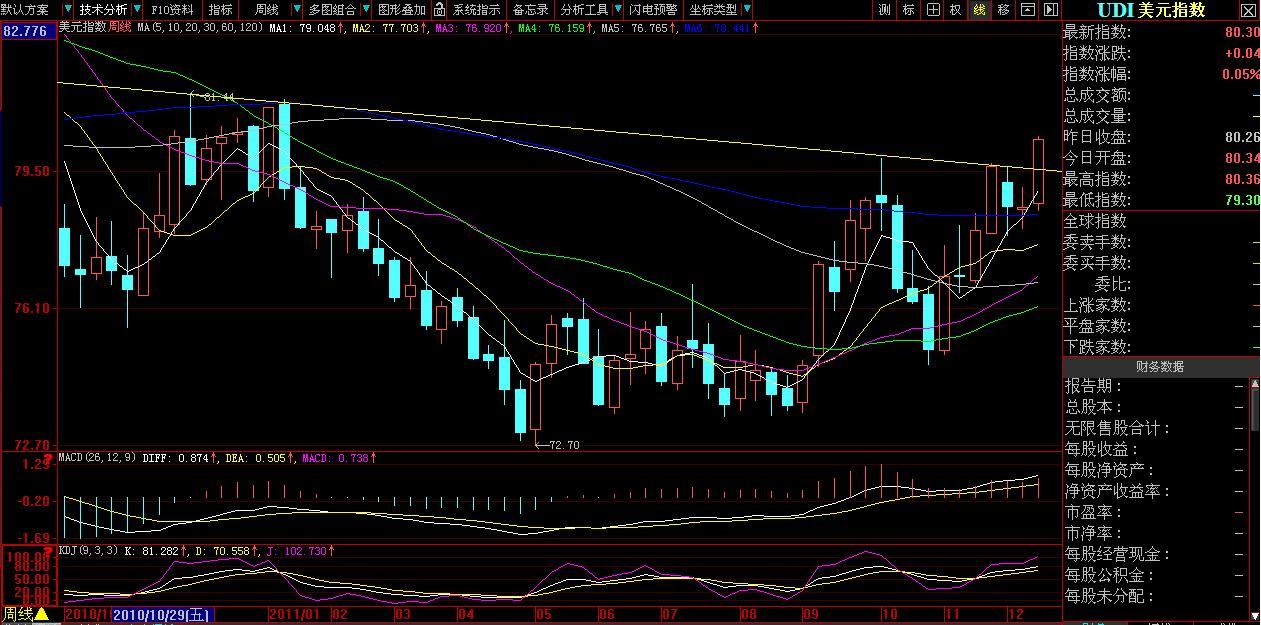The height and width of the screenshot is (625, 1261).
Task: Open the 分析工具 dropdown arrow
Action: 618,10
